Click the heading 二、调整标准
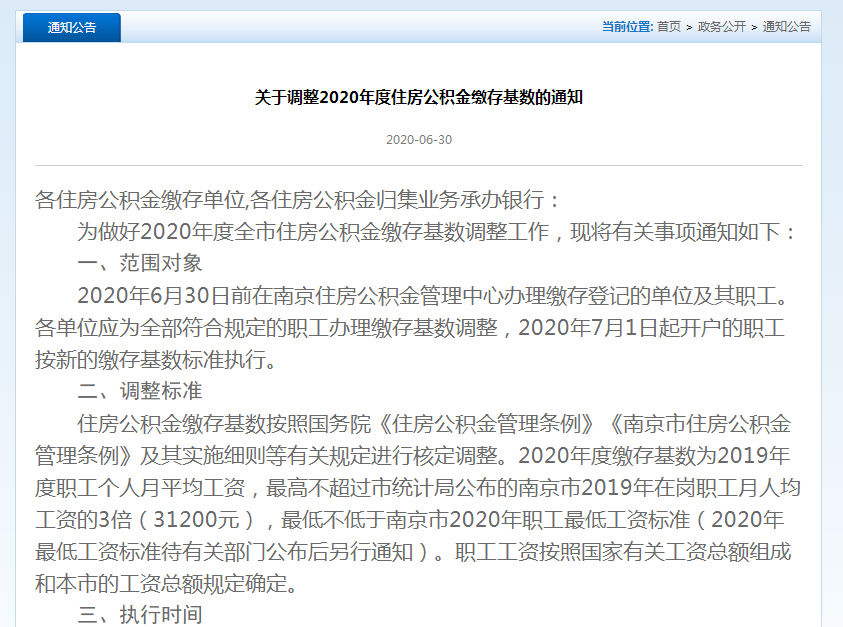Screen dimensions: 843x627 point(140,390)
